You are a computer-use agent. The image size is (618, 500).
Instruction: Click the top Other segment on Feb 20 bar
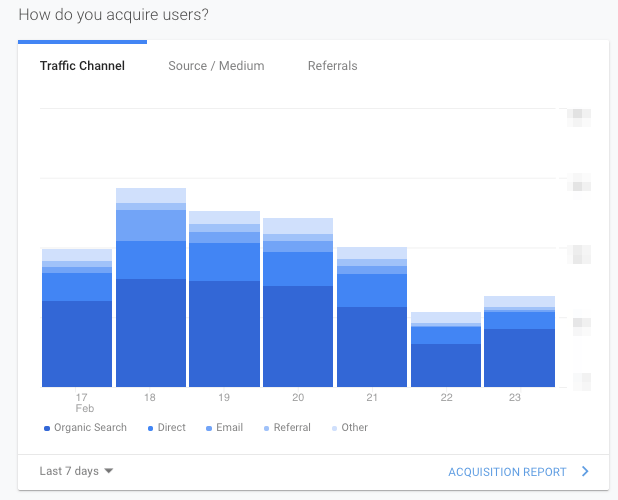pos(298,226)
